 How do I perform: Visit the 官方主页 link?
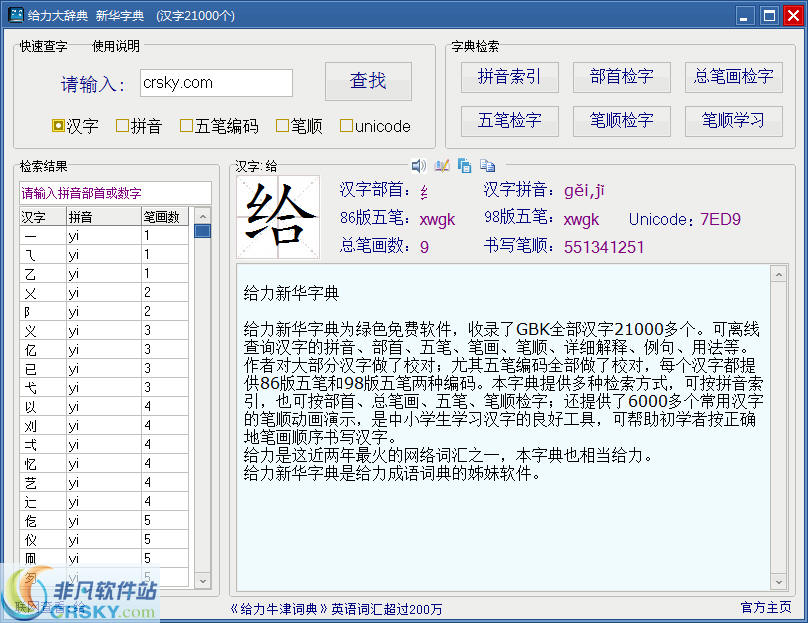(766, 608)
